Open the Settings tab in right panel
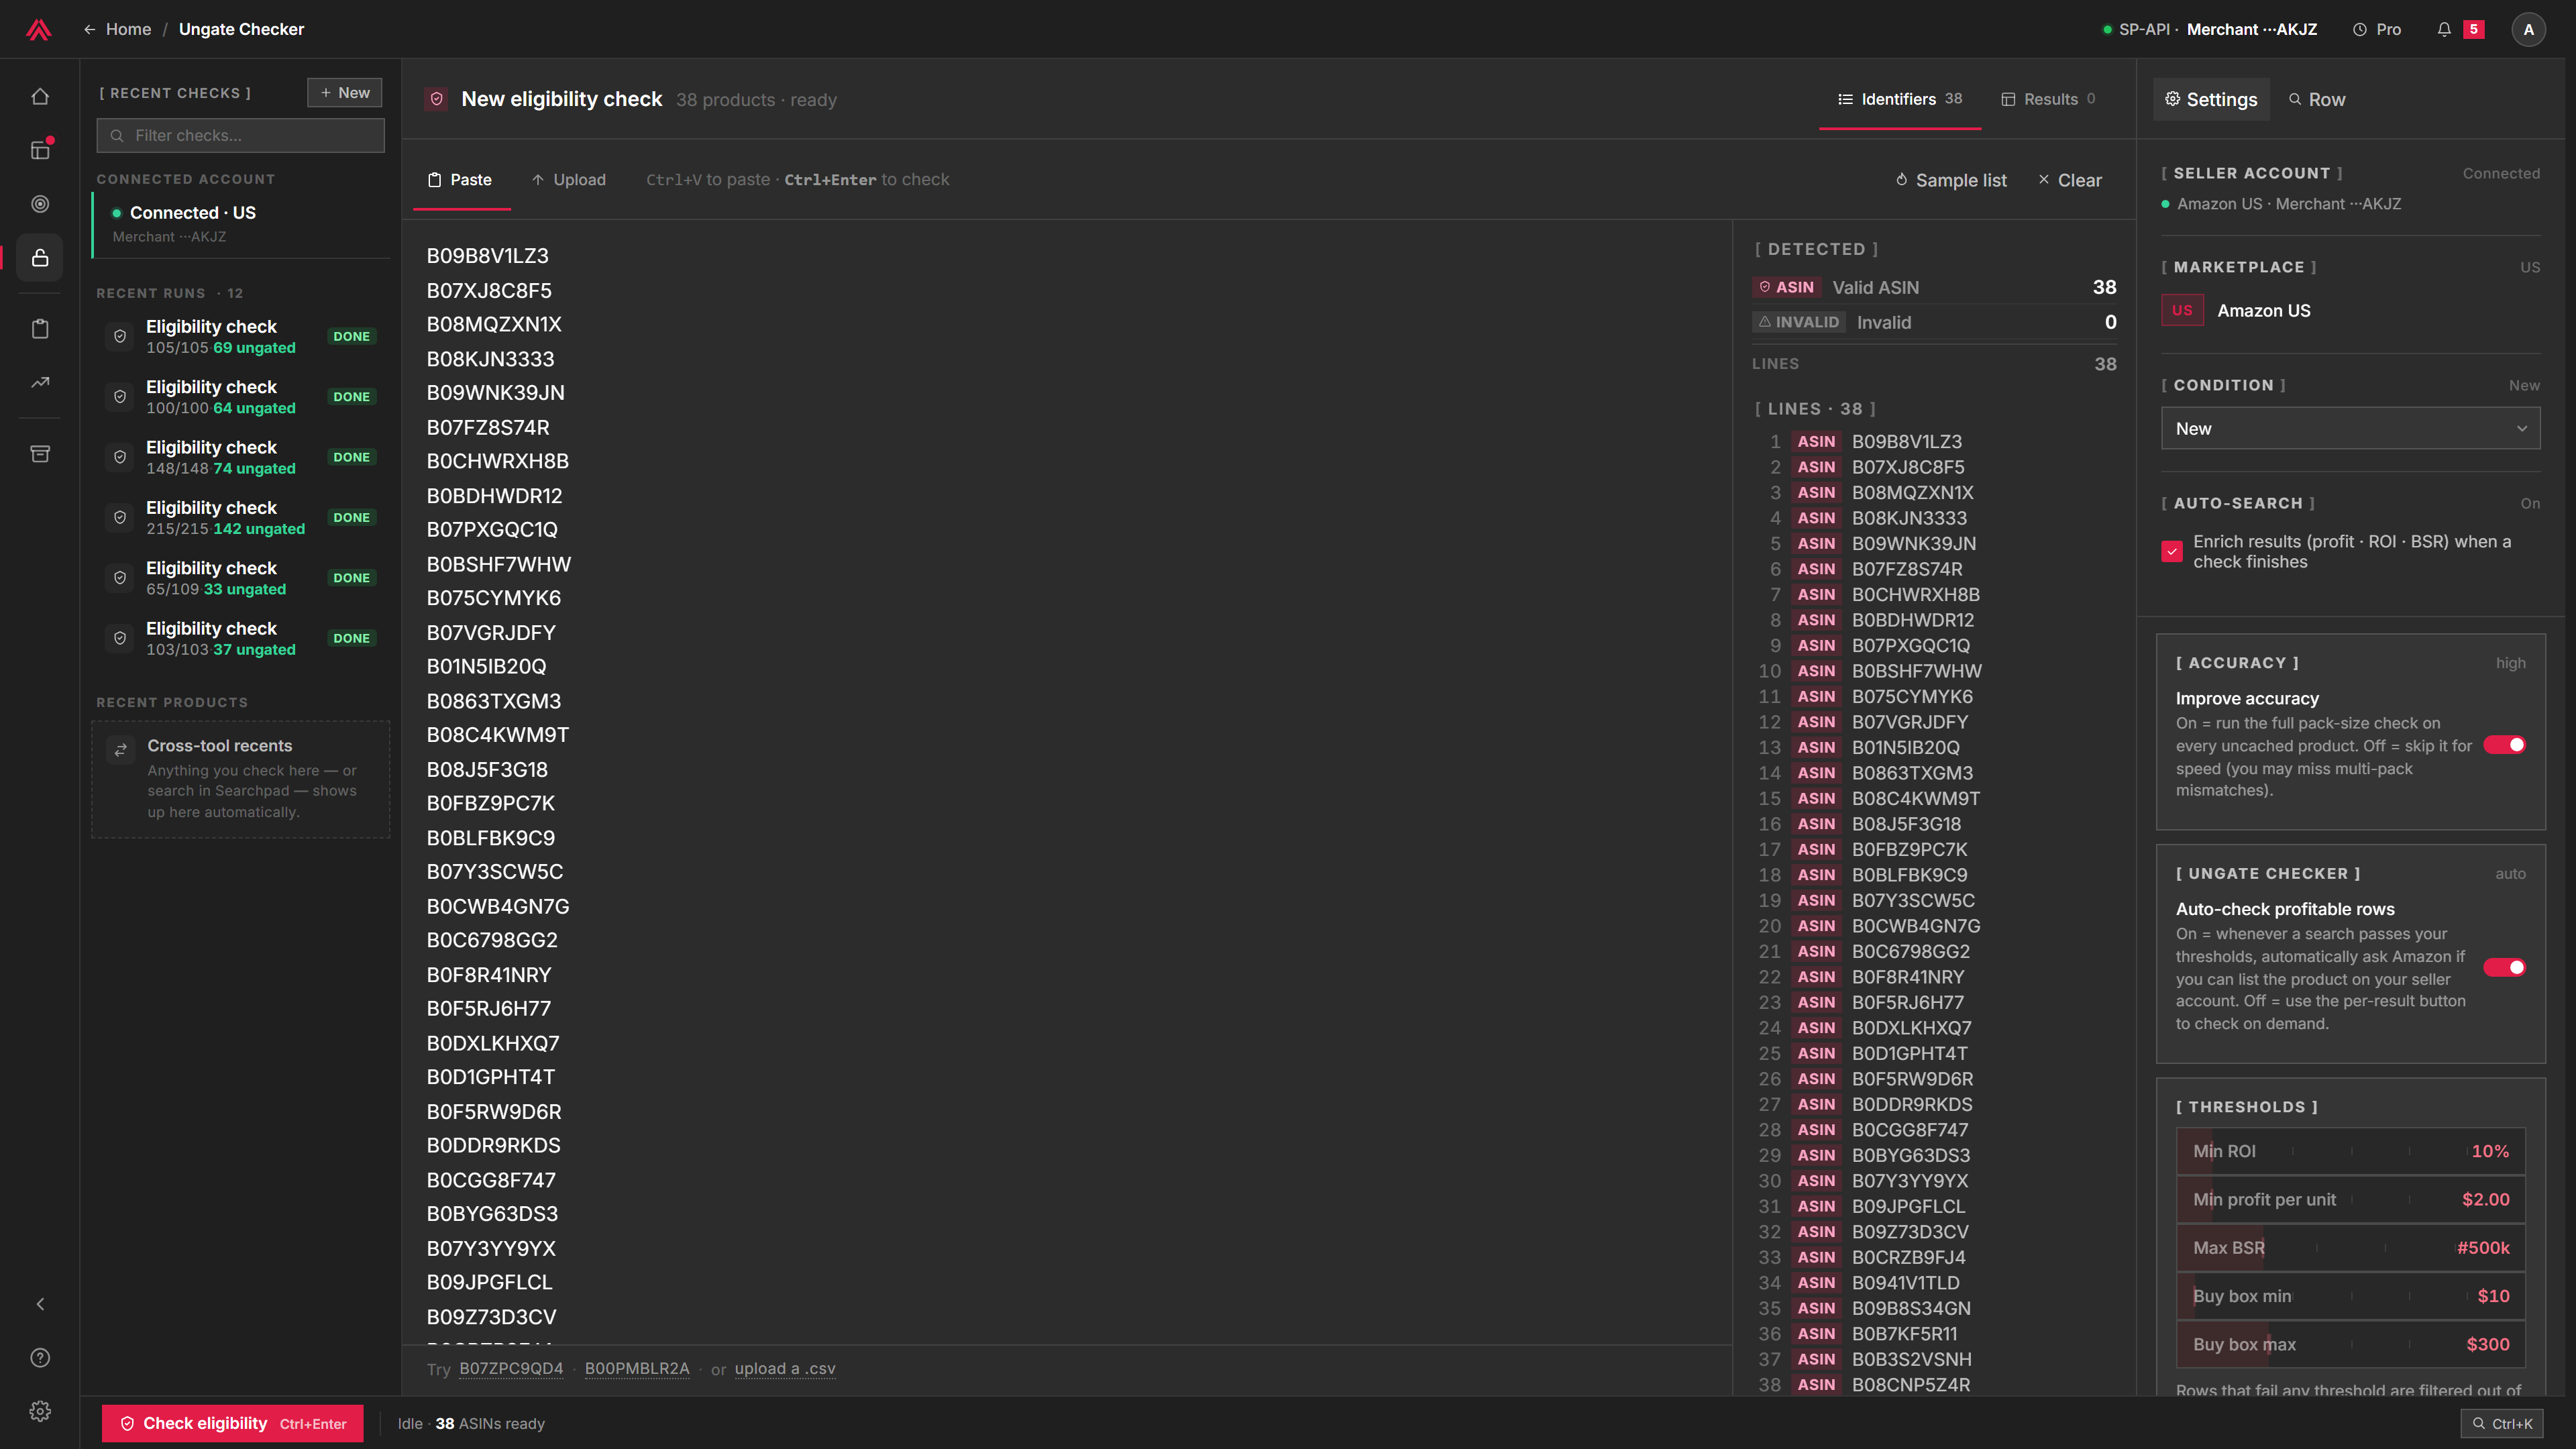The image size is (2576, 1449). point(2211,99)
